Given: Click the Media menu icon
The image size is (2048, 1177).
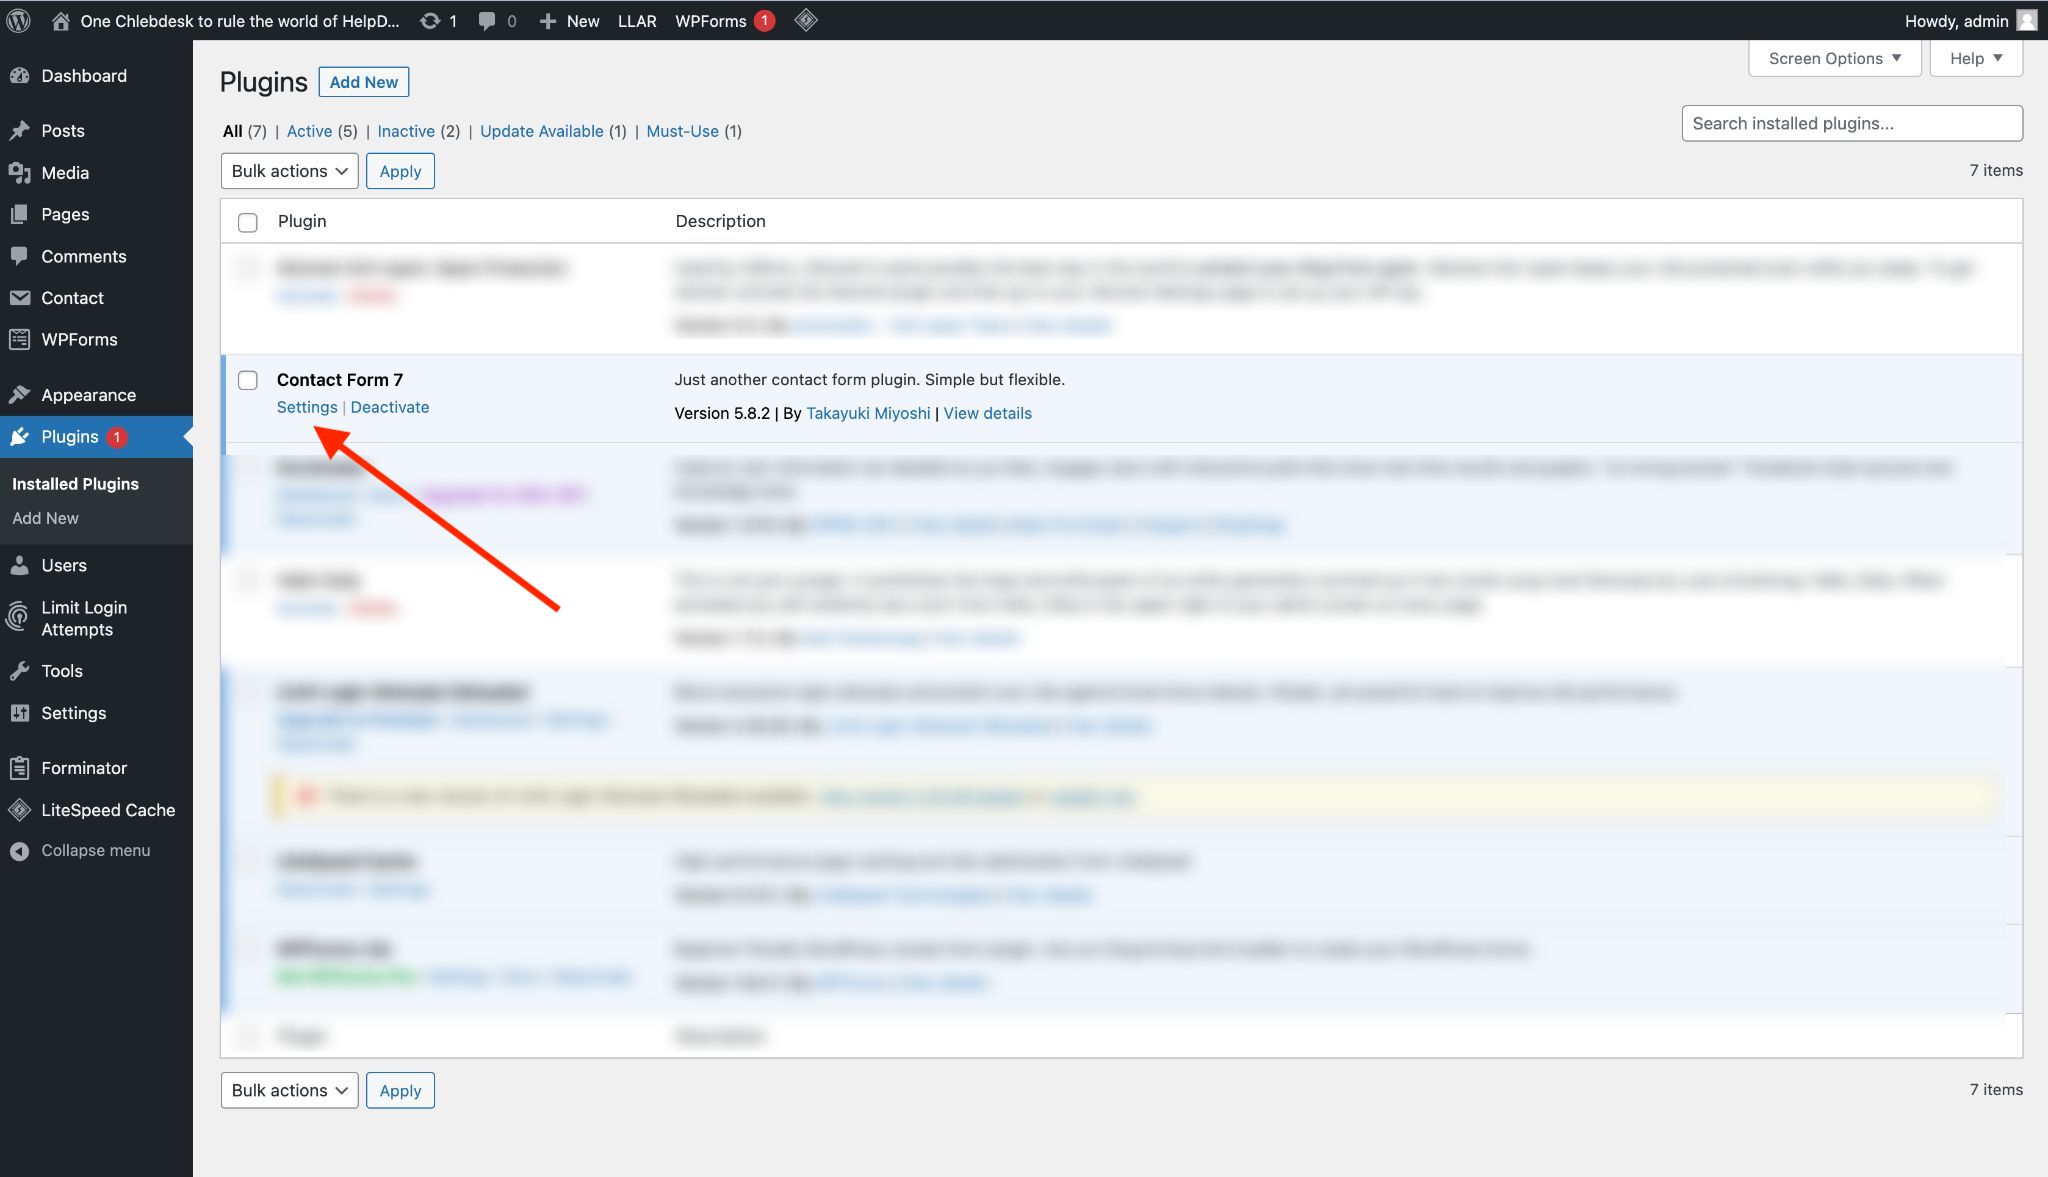Looking at the screenshot, I should [x=23, y=172].
